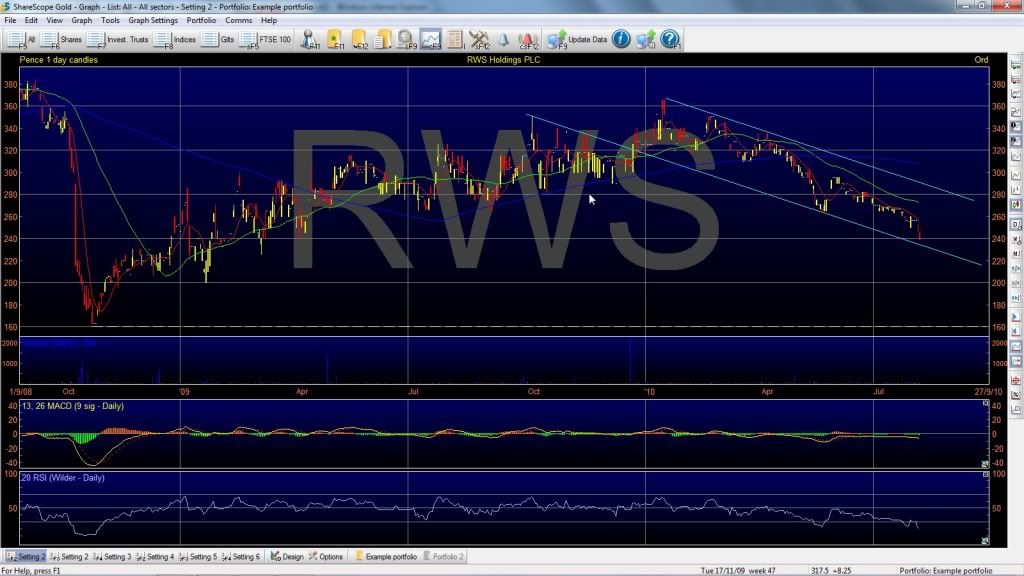The width and height of the screenshot is (1024, 576).
Task: Switch to the Setting 4 tab
Action: click(155, 556)
